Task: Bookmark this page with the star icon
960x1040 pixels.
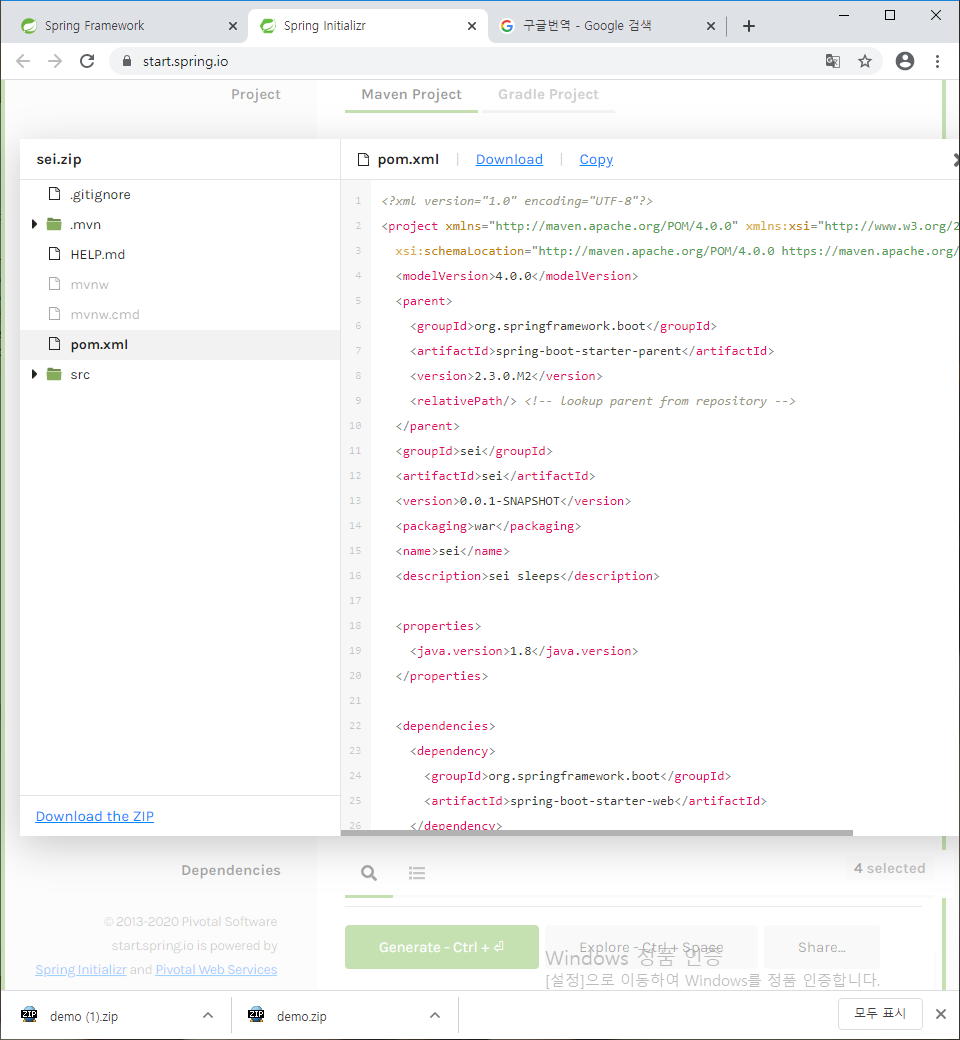Action: pos(864,61)
